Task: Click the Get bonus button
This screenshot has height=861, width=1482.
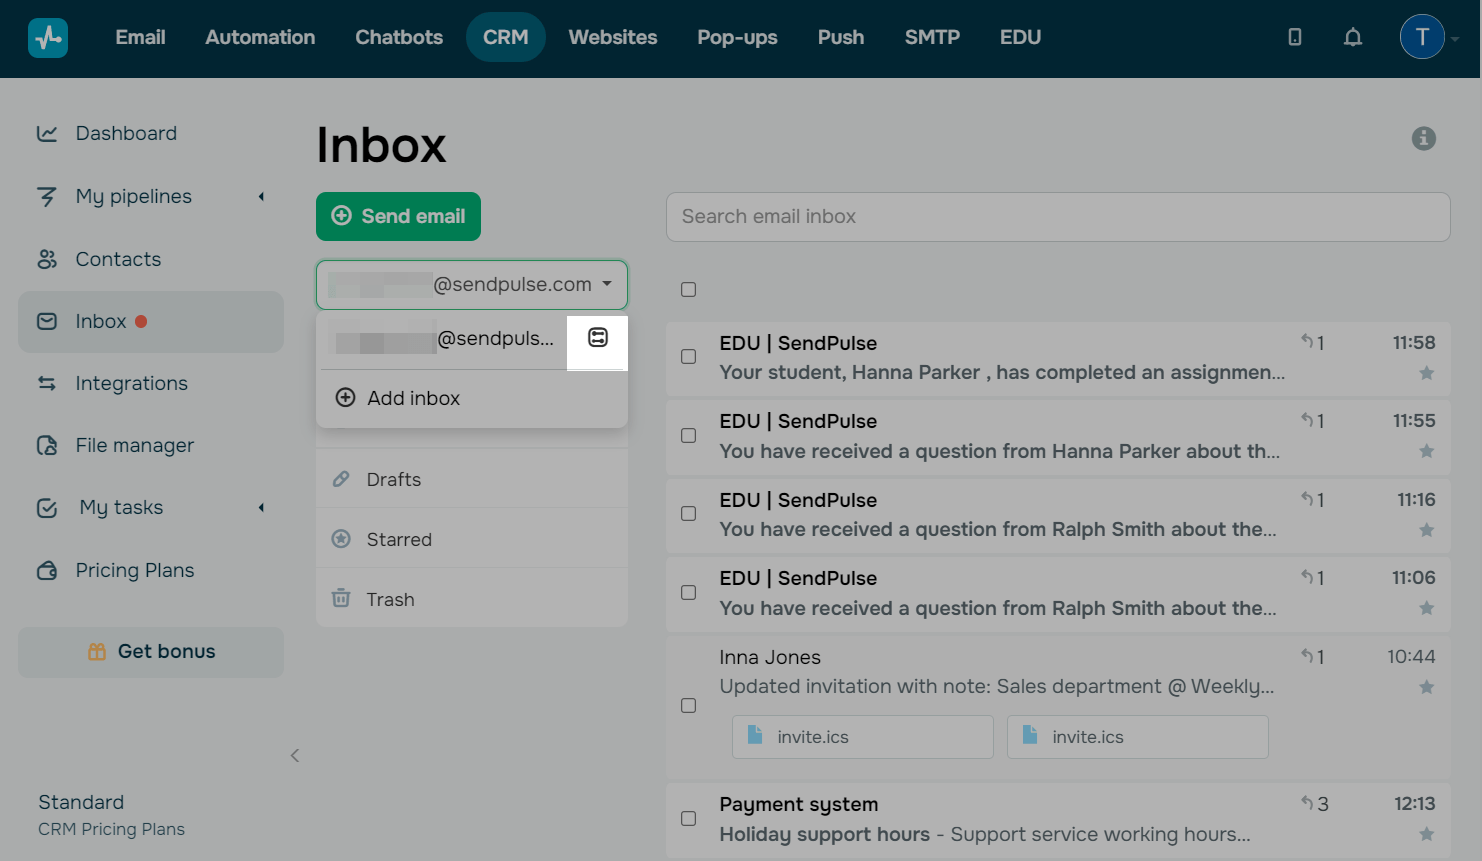Action: tap(151, 652)
